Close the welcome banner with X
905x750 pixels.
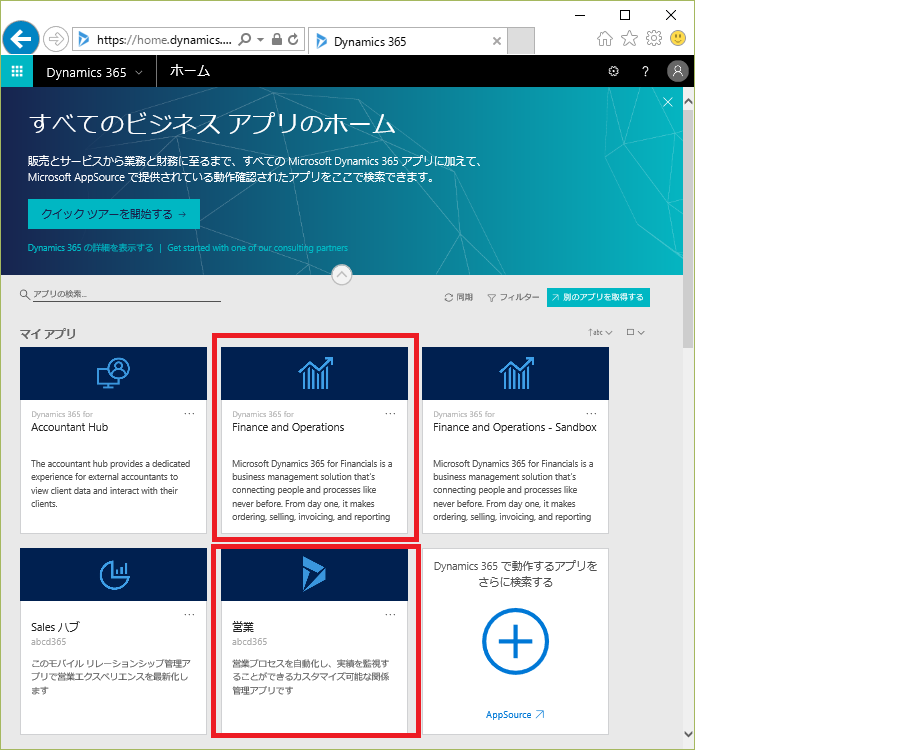click(668, 102)
